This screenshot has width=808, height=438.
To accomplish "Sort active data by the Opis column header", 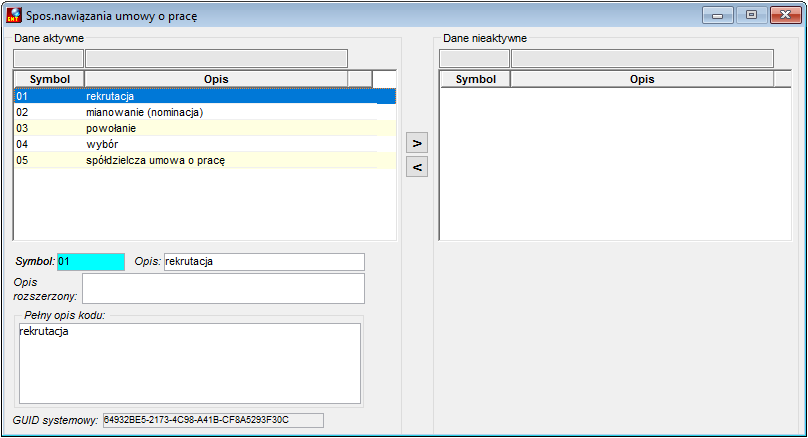I will [216, 79].
